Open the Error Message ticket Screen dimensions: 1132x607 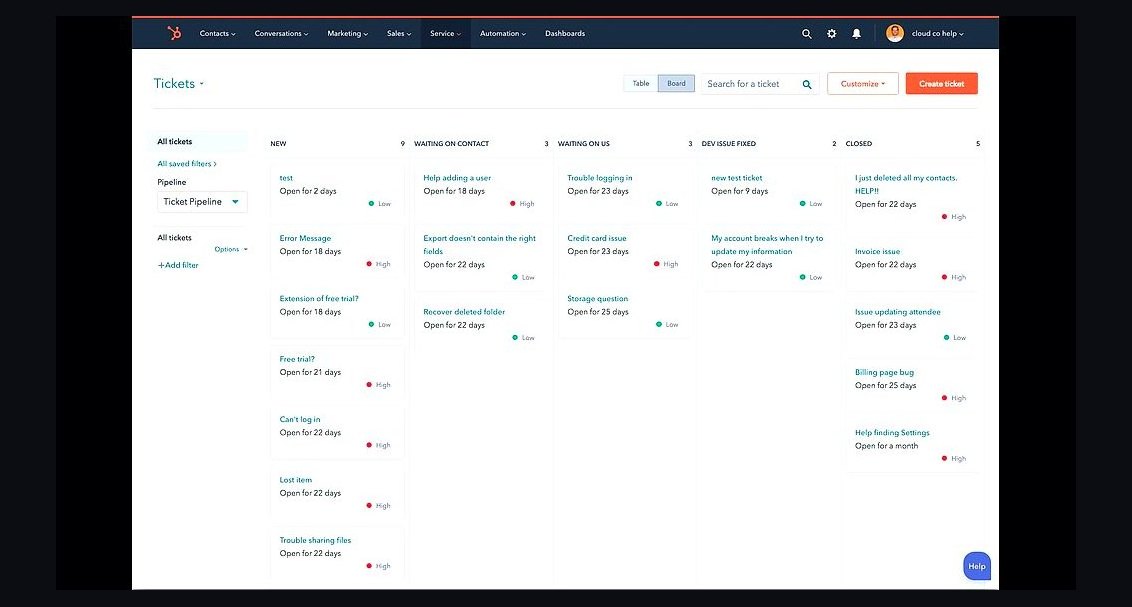coord(305,238)
